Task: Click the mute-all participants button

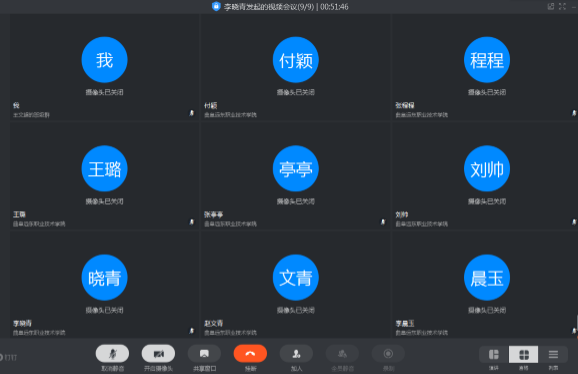Action: pyautogui.click(x=342, y=354)
